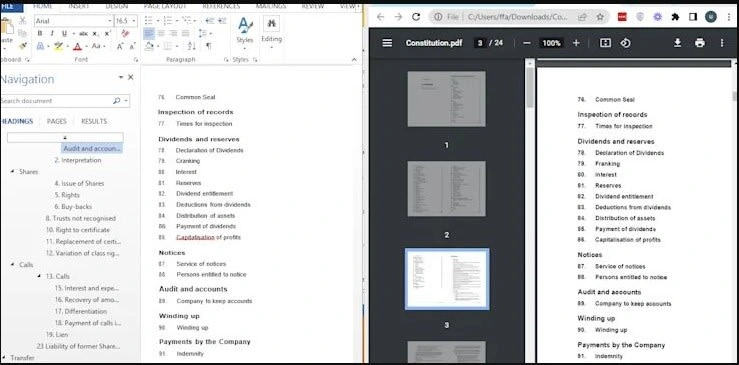
Task: Toggle Bold formatting in Word ribbon
Action: tap(40, 33)
